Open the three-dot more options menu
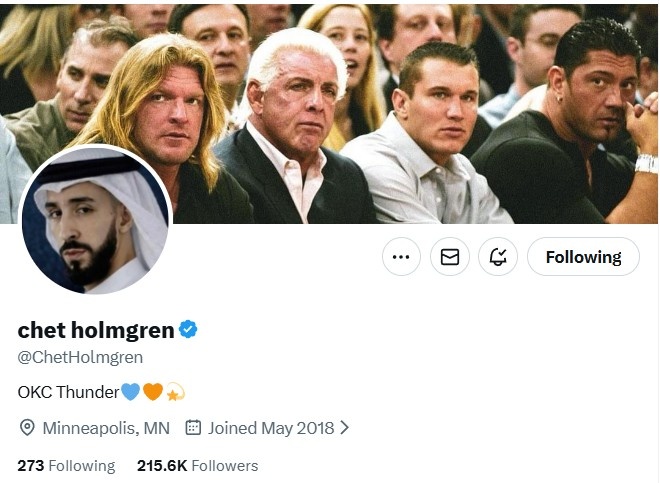 [401, 257]
